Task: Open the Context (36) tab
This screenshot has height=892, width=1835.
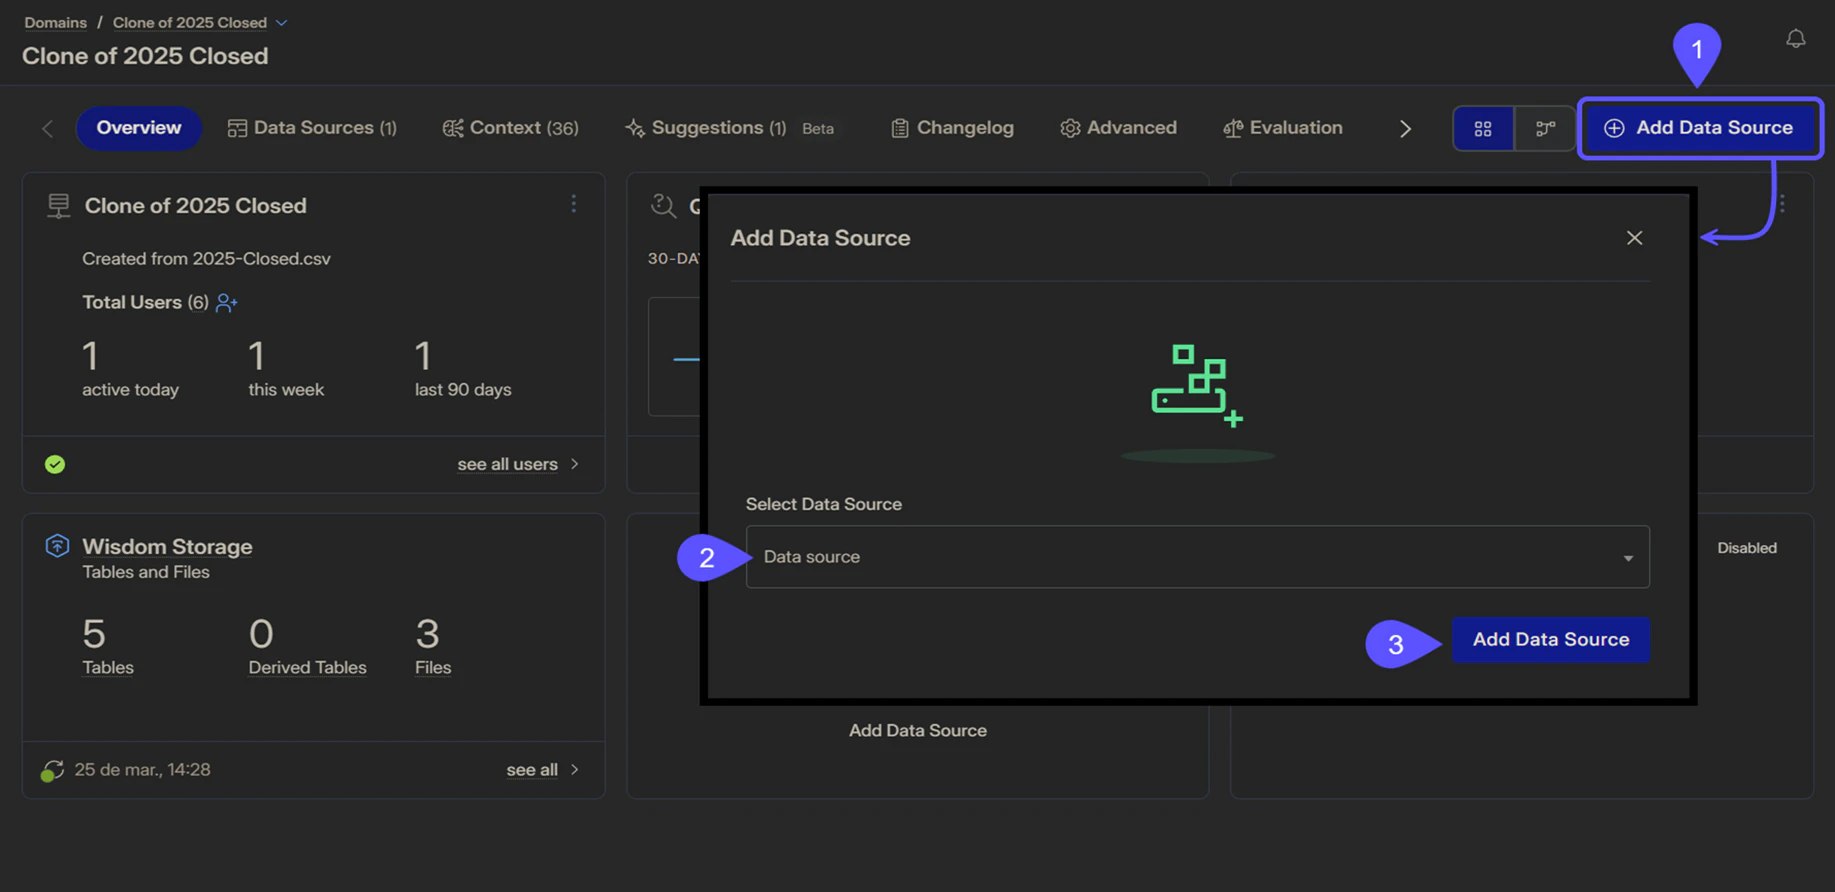Action: point(510,128)
